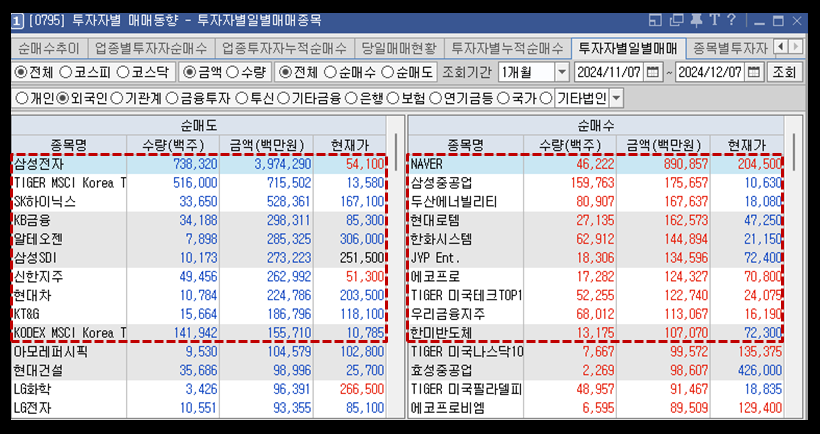Click the duplicate window icon in title bar
This screenshot has height=434, width=820.
tap(677, 21)
